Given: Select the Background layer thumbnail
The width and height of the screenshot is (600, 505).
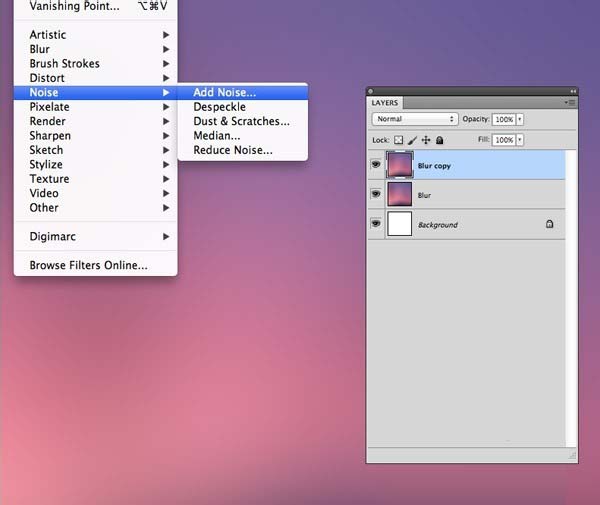Looking at the screenshot, I should [x=399, y=224].
